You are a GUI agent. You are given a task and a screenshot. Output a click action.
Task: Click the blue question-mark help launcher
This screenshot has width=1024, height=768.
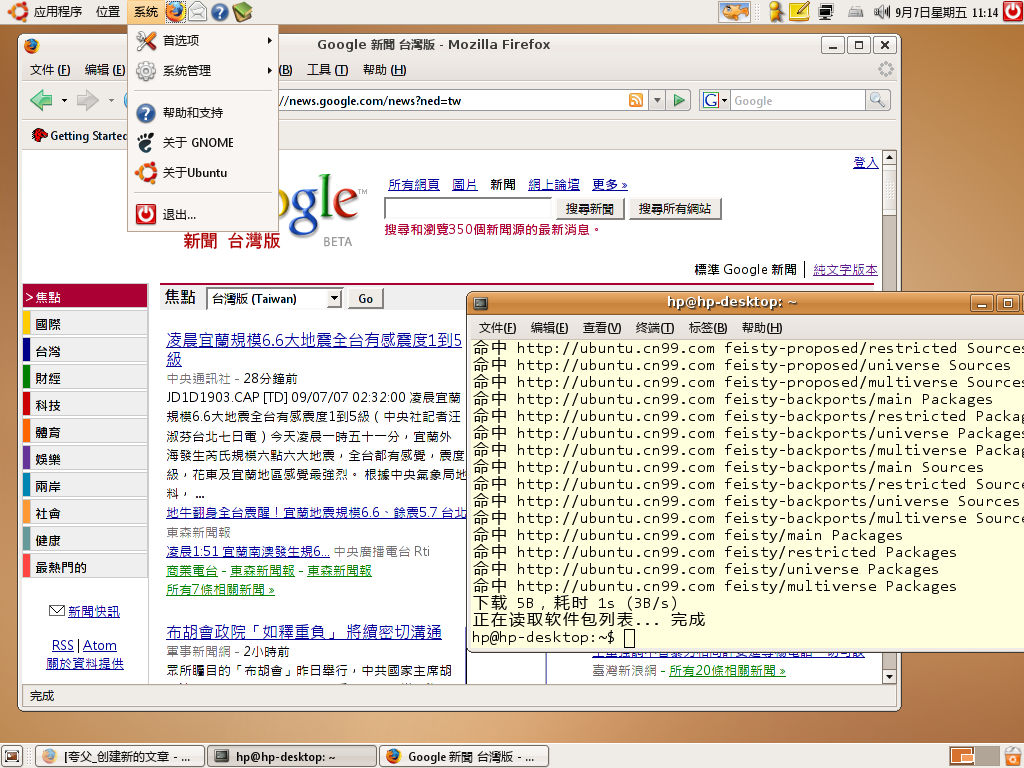tap(219, 12)
